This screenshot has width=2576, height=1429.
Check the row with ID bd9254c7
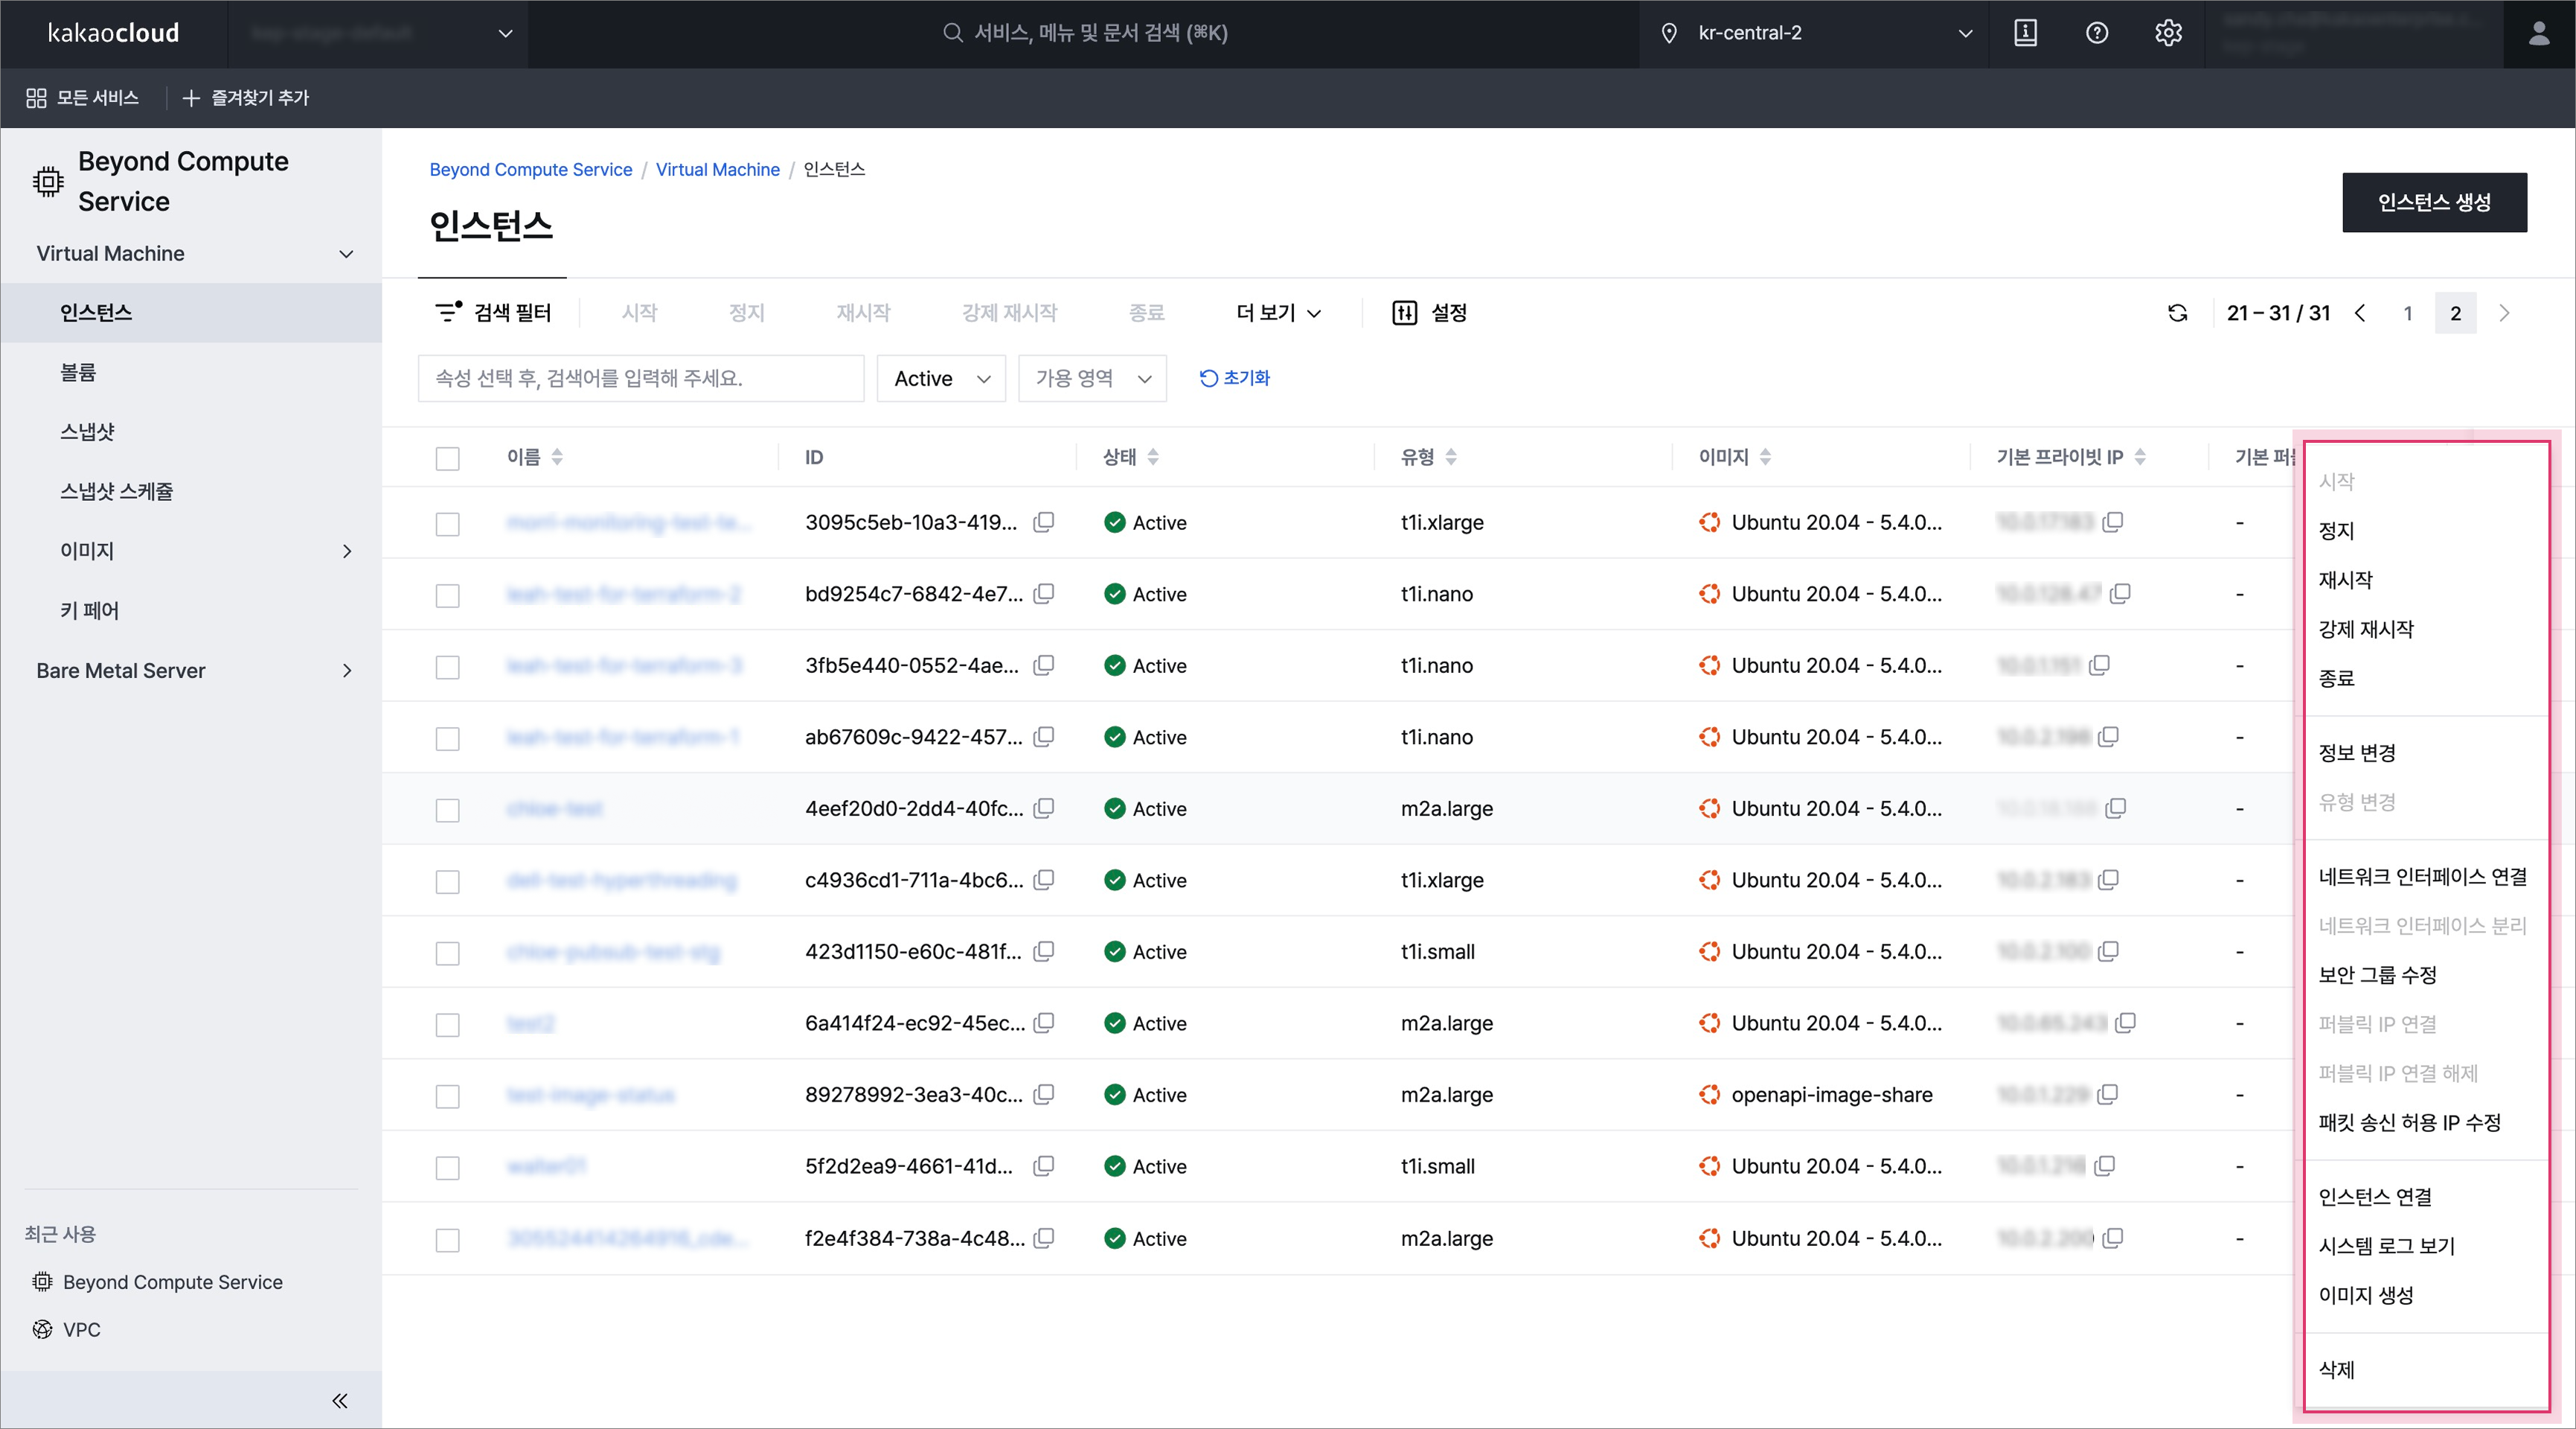click(447, 595)
